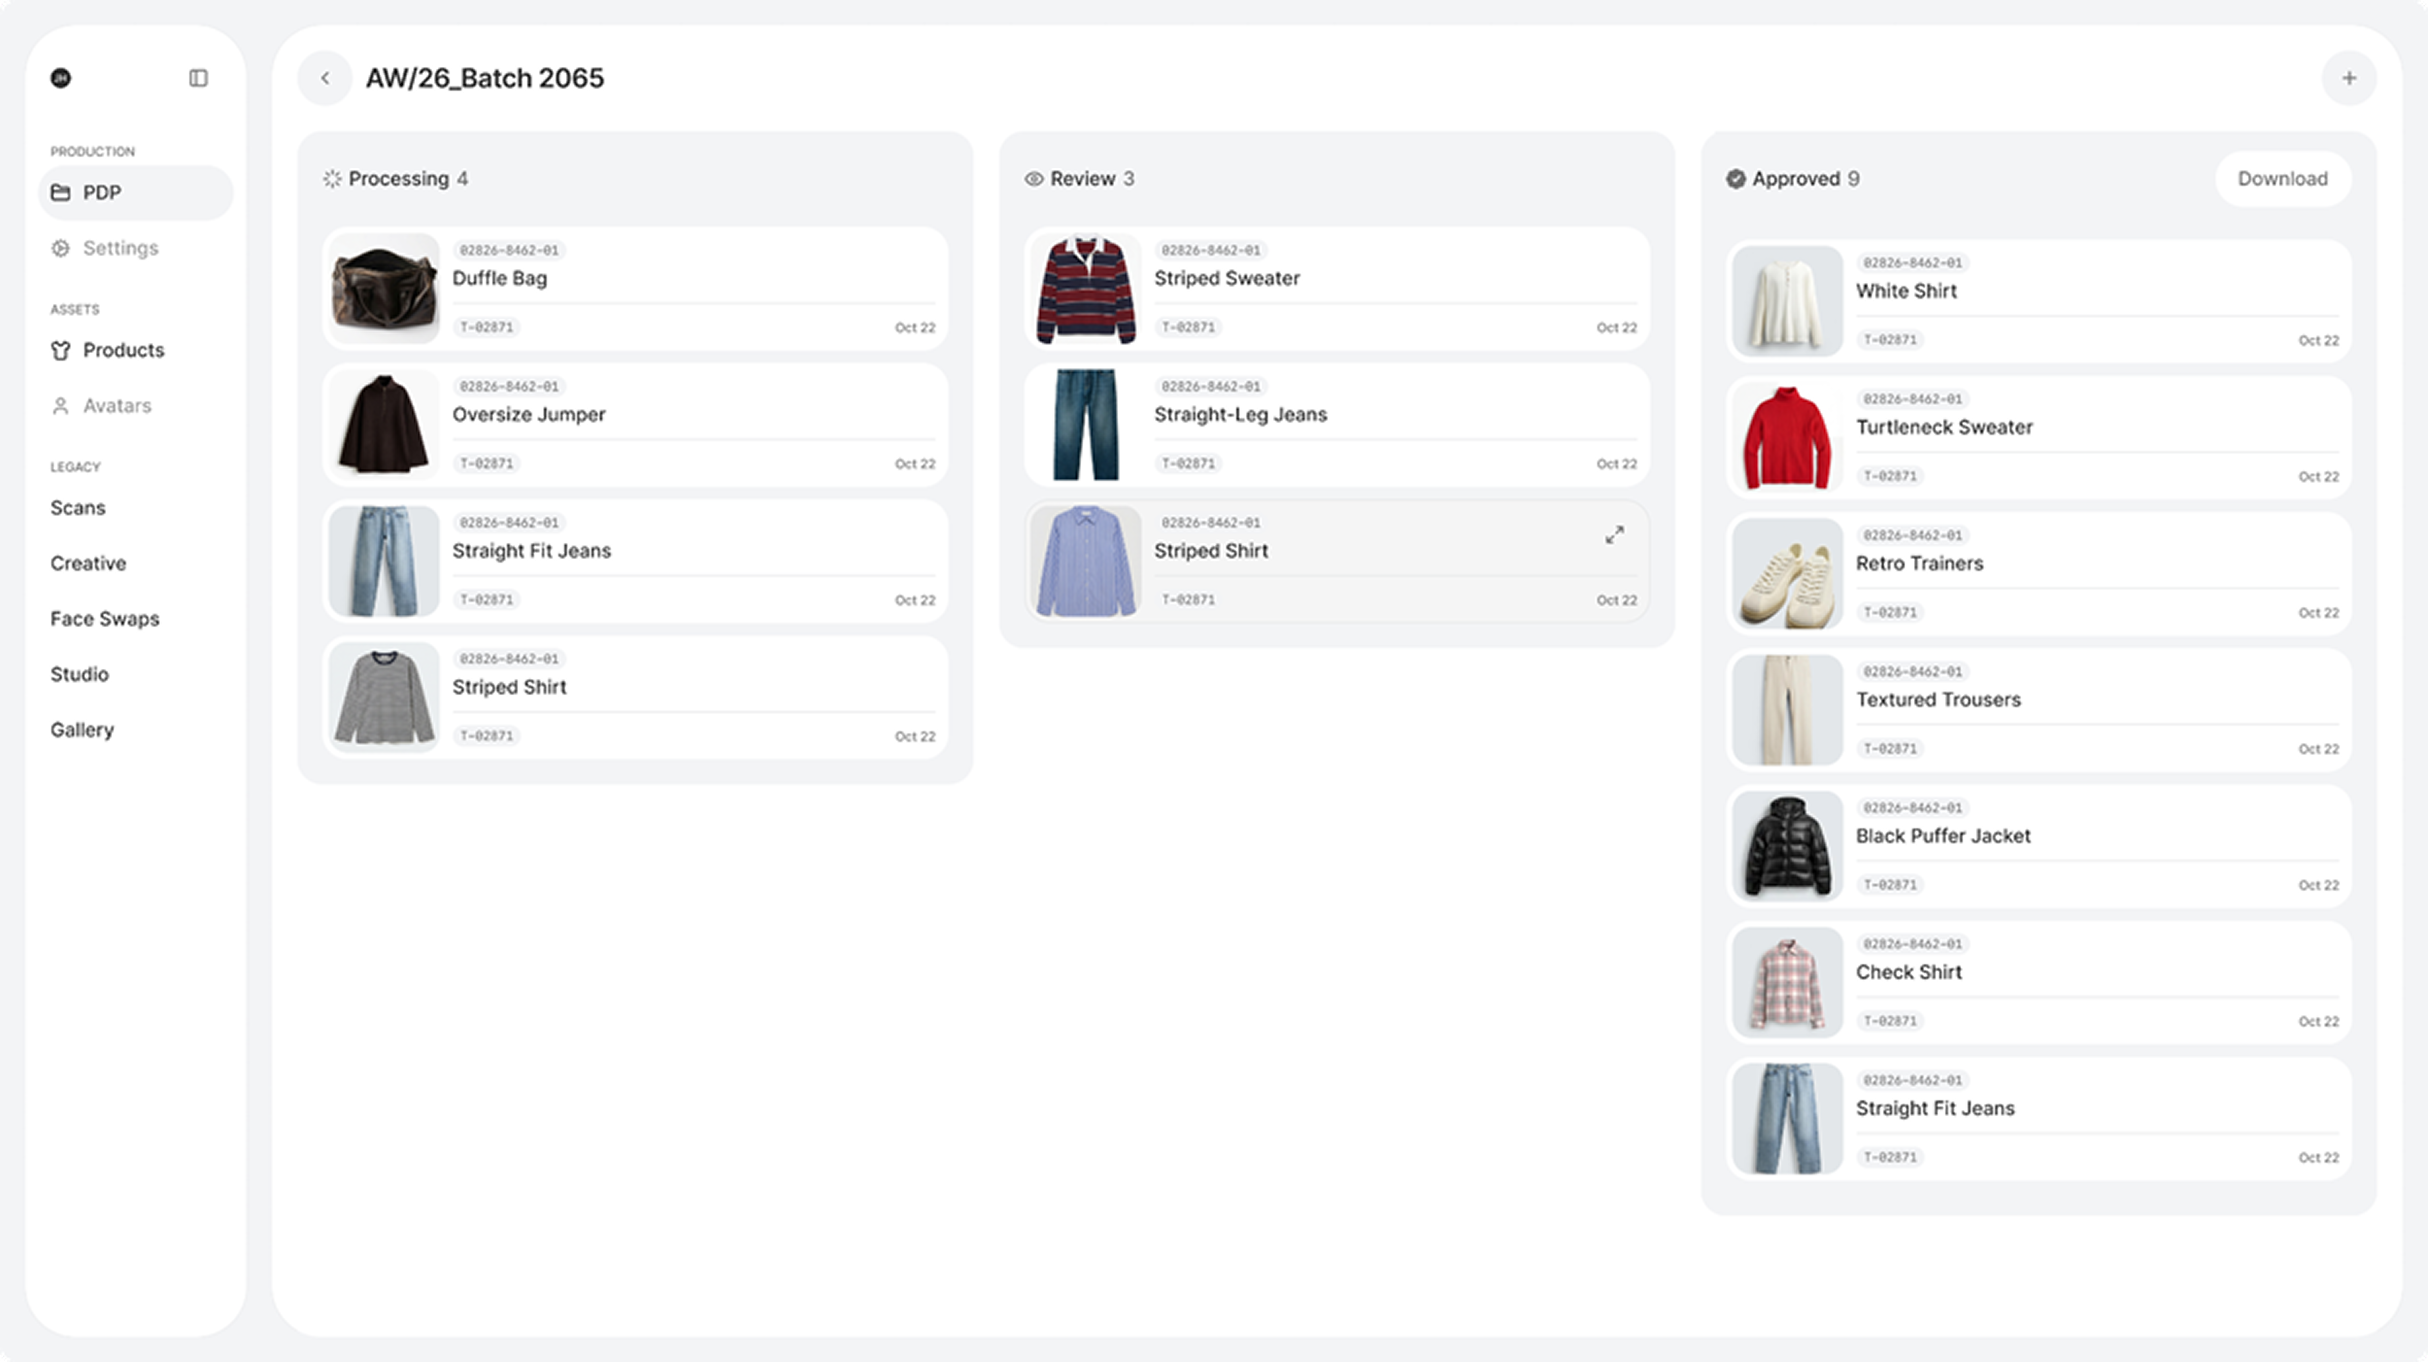
Task: Click the Processing spinner icon
Action: (332, 179)
